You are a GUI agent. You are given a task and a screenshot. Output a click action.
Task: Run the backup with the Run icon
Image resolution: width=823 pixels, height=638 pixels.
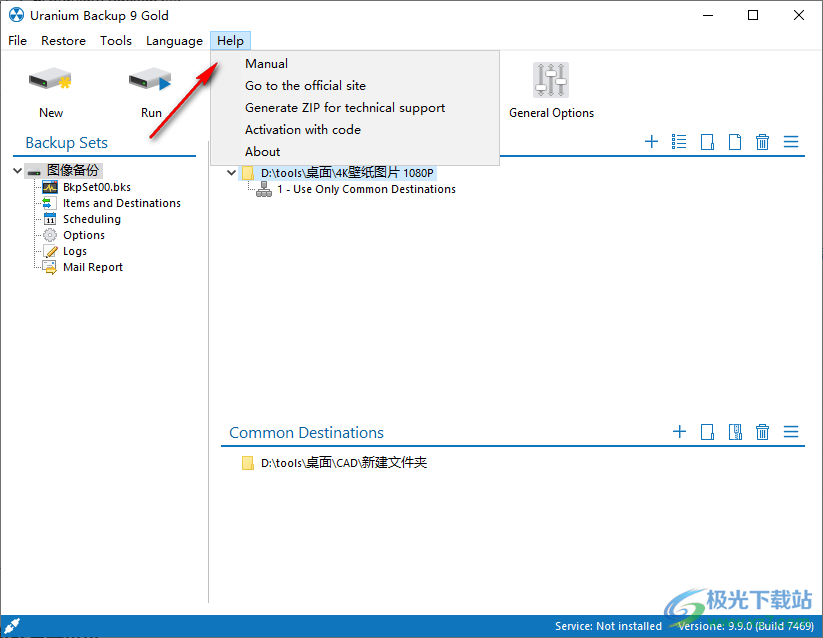pyautogui.click(x=151, y=80)
